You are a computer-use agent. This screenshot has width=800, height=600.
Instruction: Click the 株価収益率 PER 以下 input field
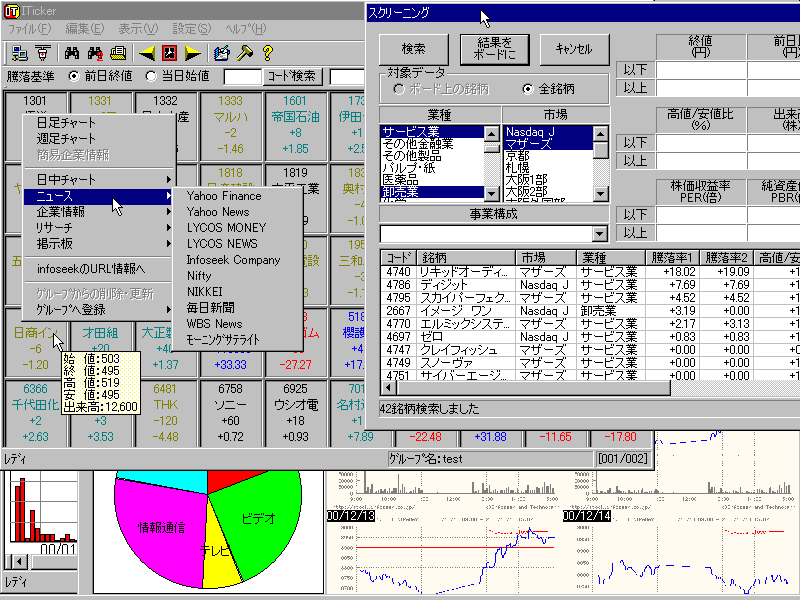(702, 214)
